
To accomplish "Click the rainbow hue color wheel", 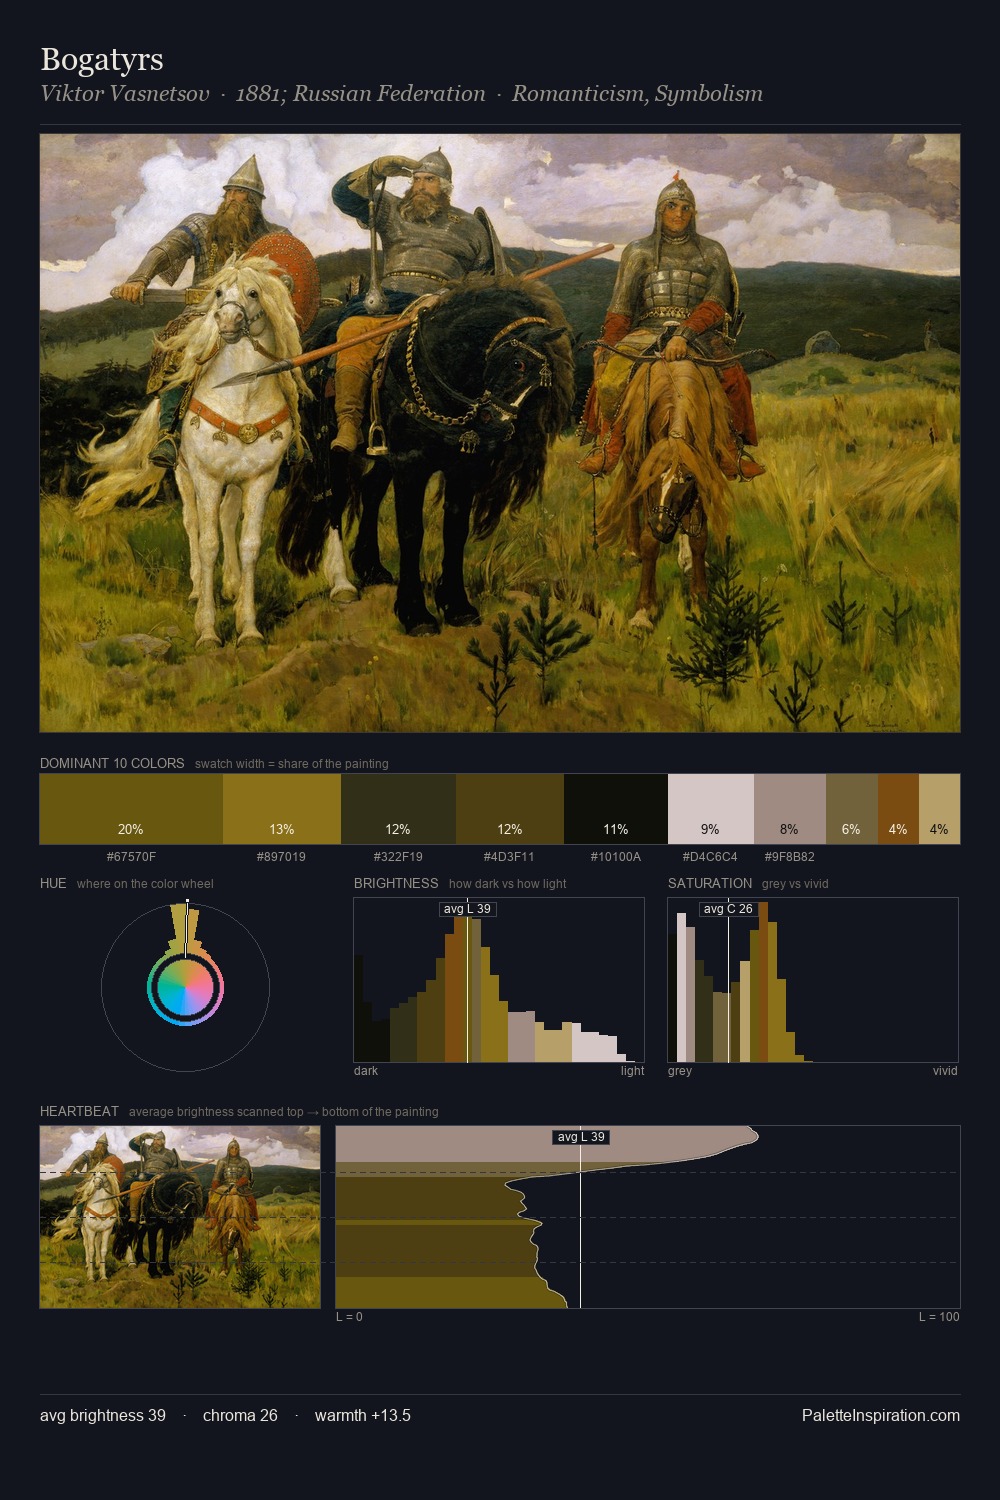I will [x=185, y=988].
